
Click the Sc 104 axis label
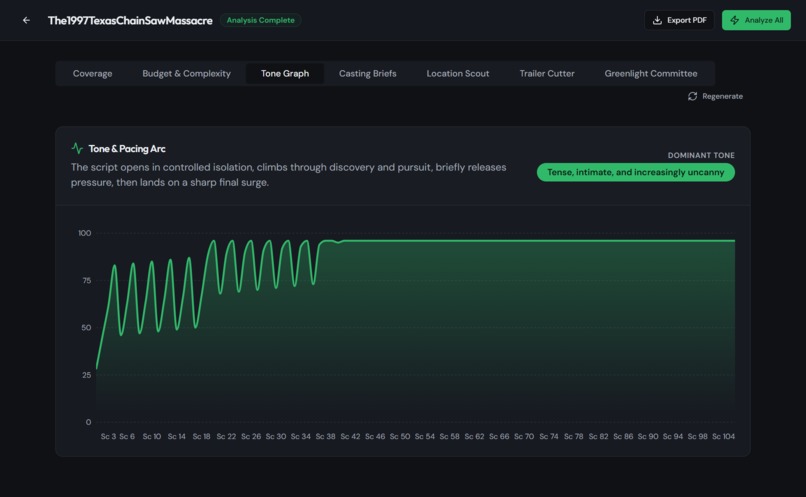coord(723,436)
